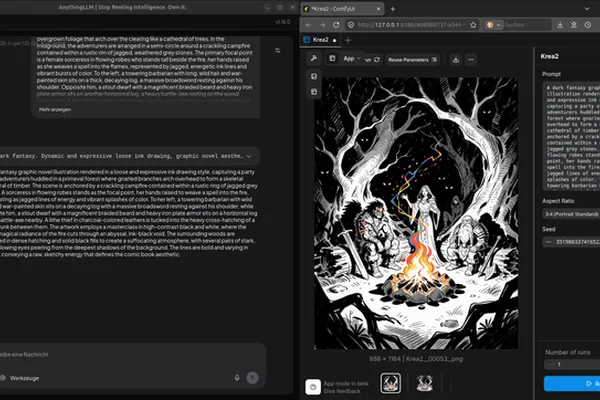Viewport: 600px width, 400px height.
Task: Click Mehr anzeigen in AnythingLLM
Action: tap(55, 109)
